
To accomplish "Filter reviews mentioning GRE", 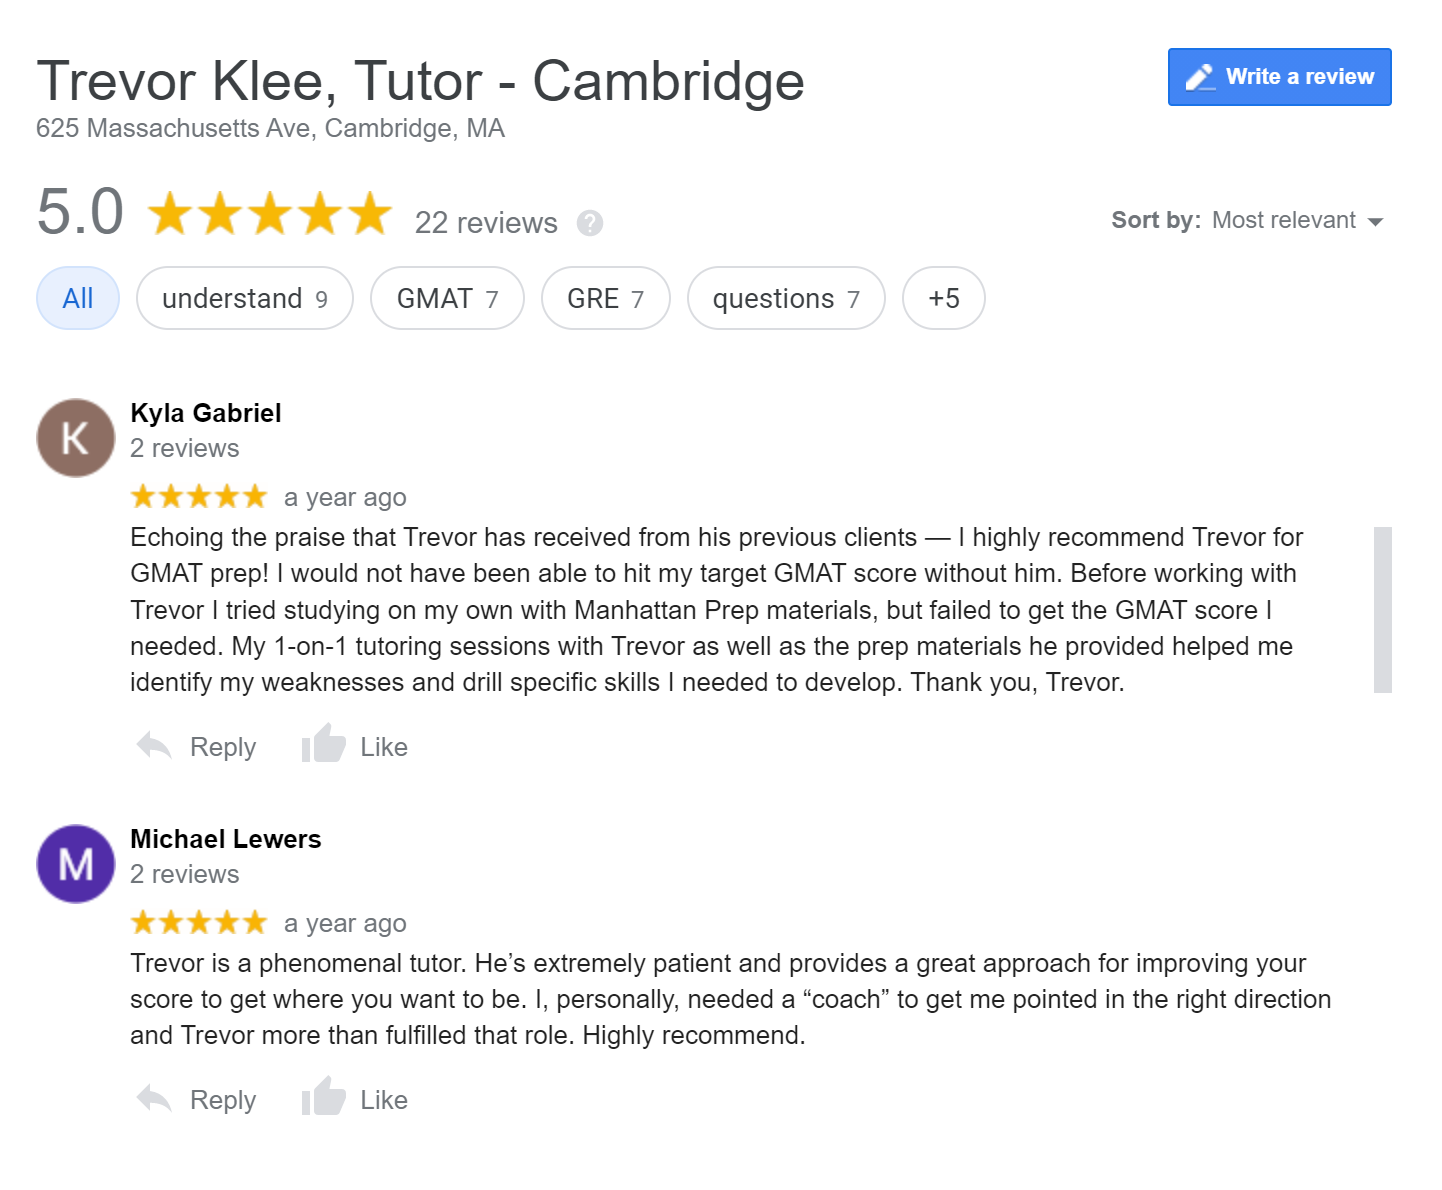I will click(x=605, y=298).
